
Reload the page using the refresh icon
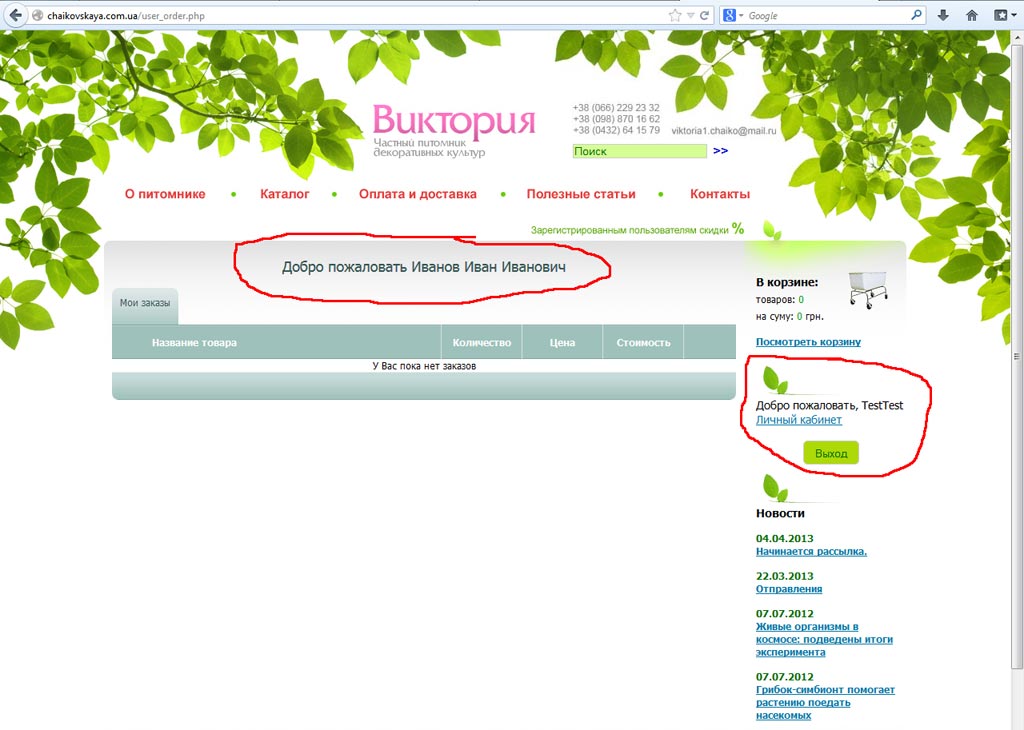pos(705,16)
